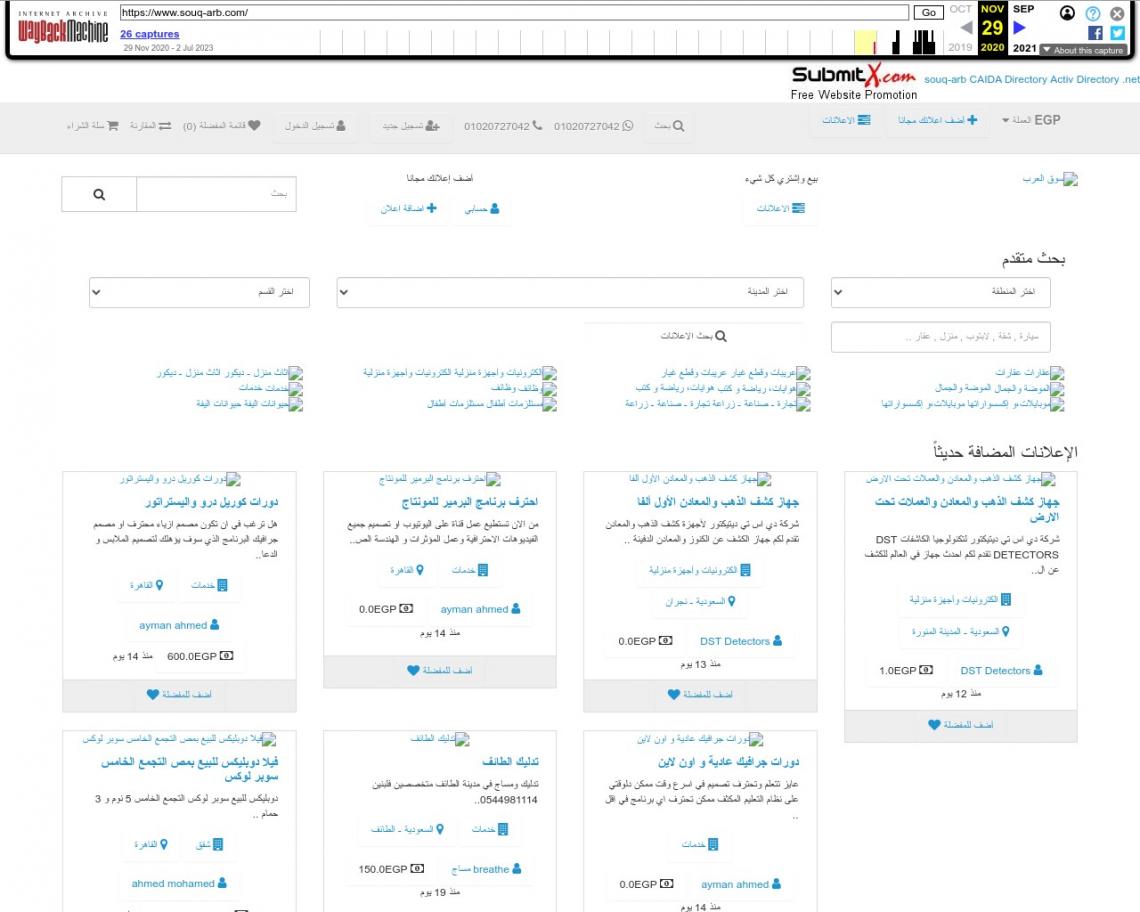Jump to year 2021 in Wayback calendar

click(1024, 48)
